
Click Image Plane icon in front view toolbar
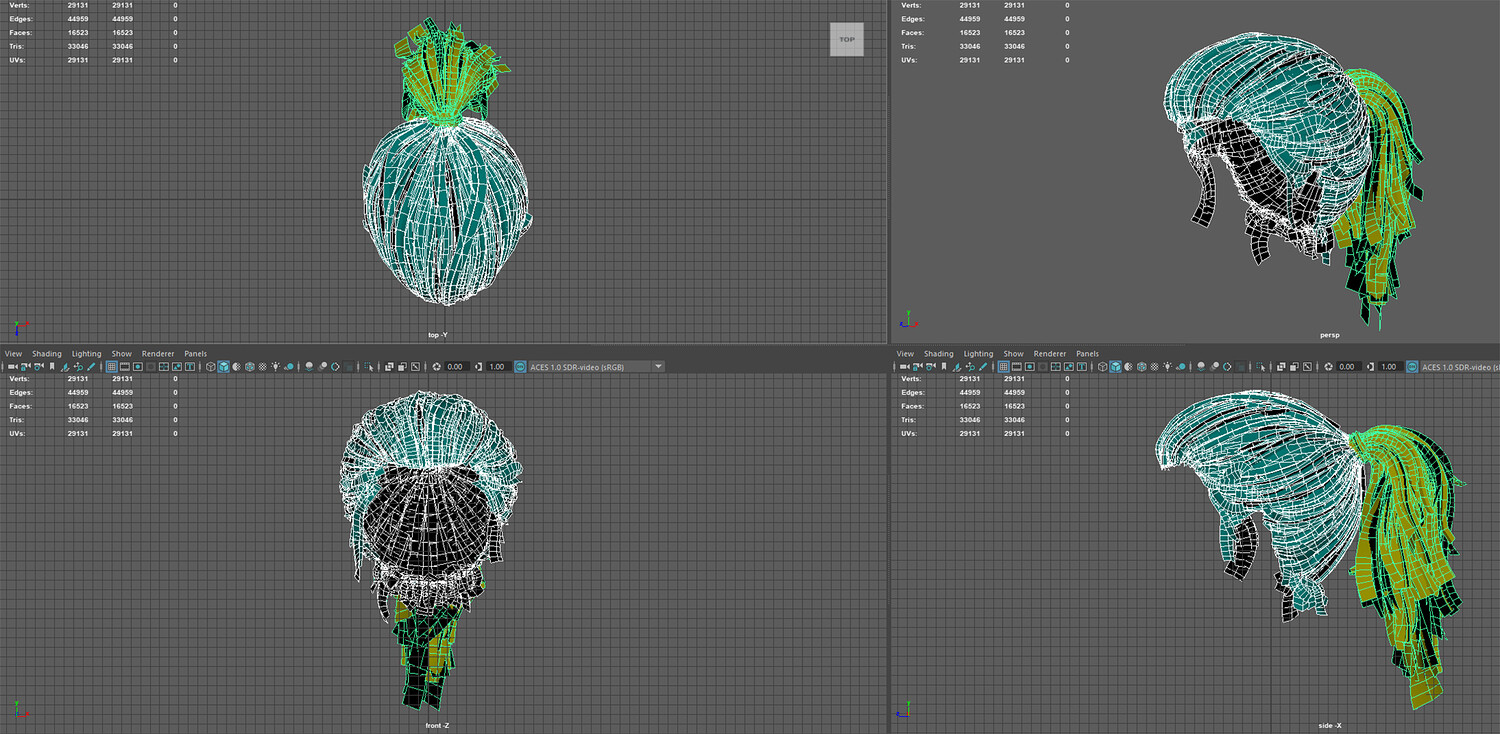coord(66,367)
